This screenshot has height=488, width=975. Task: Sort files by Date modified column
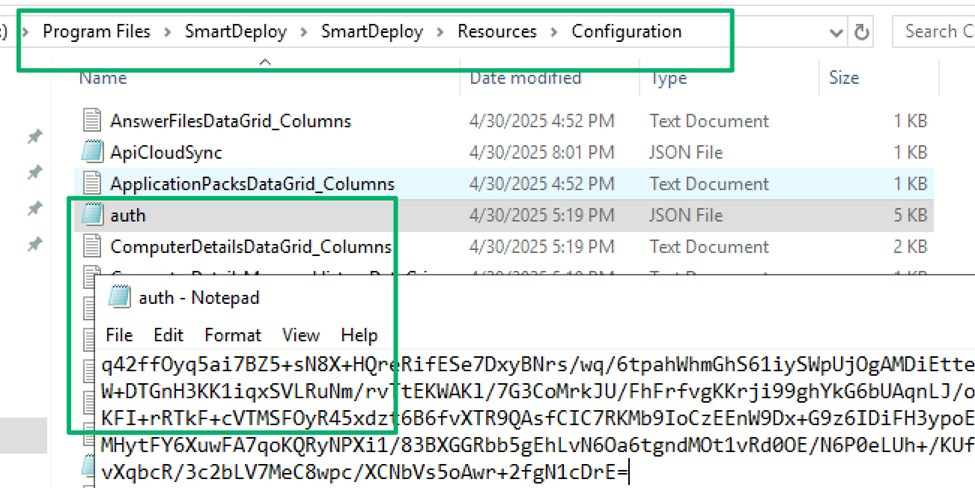tap(525, 78)
